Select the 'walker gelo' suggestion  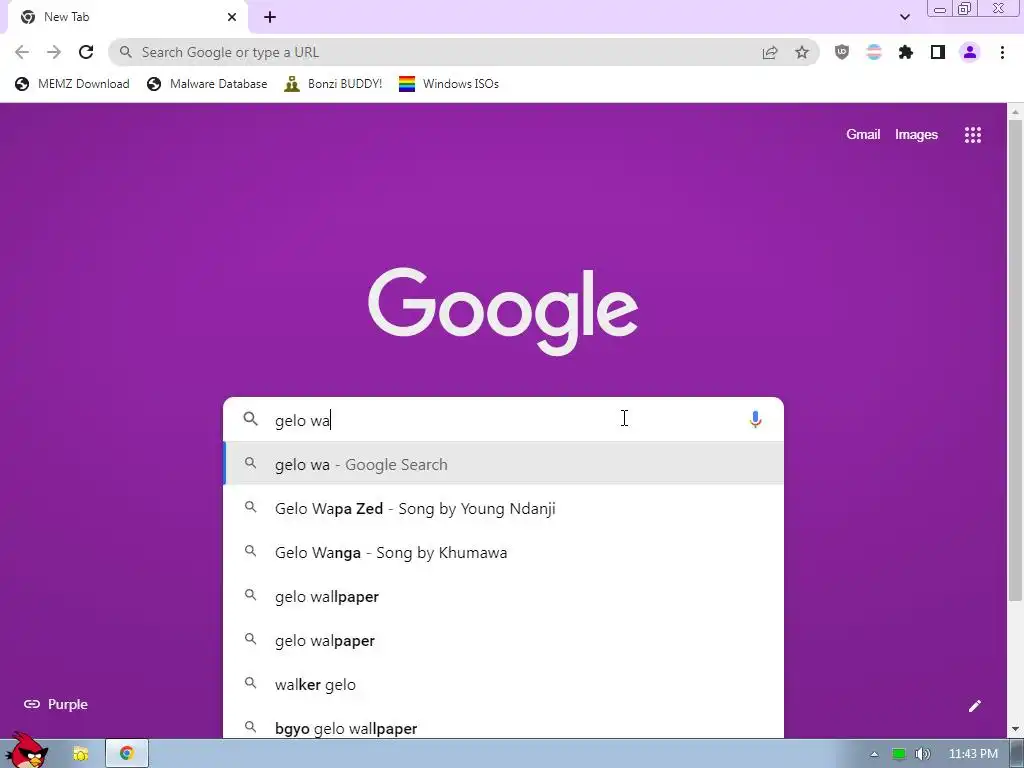point(503,684)
